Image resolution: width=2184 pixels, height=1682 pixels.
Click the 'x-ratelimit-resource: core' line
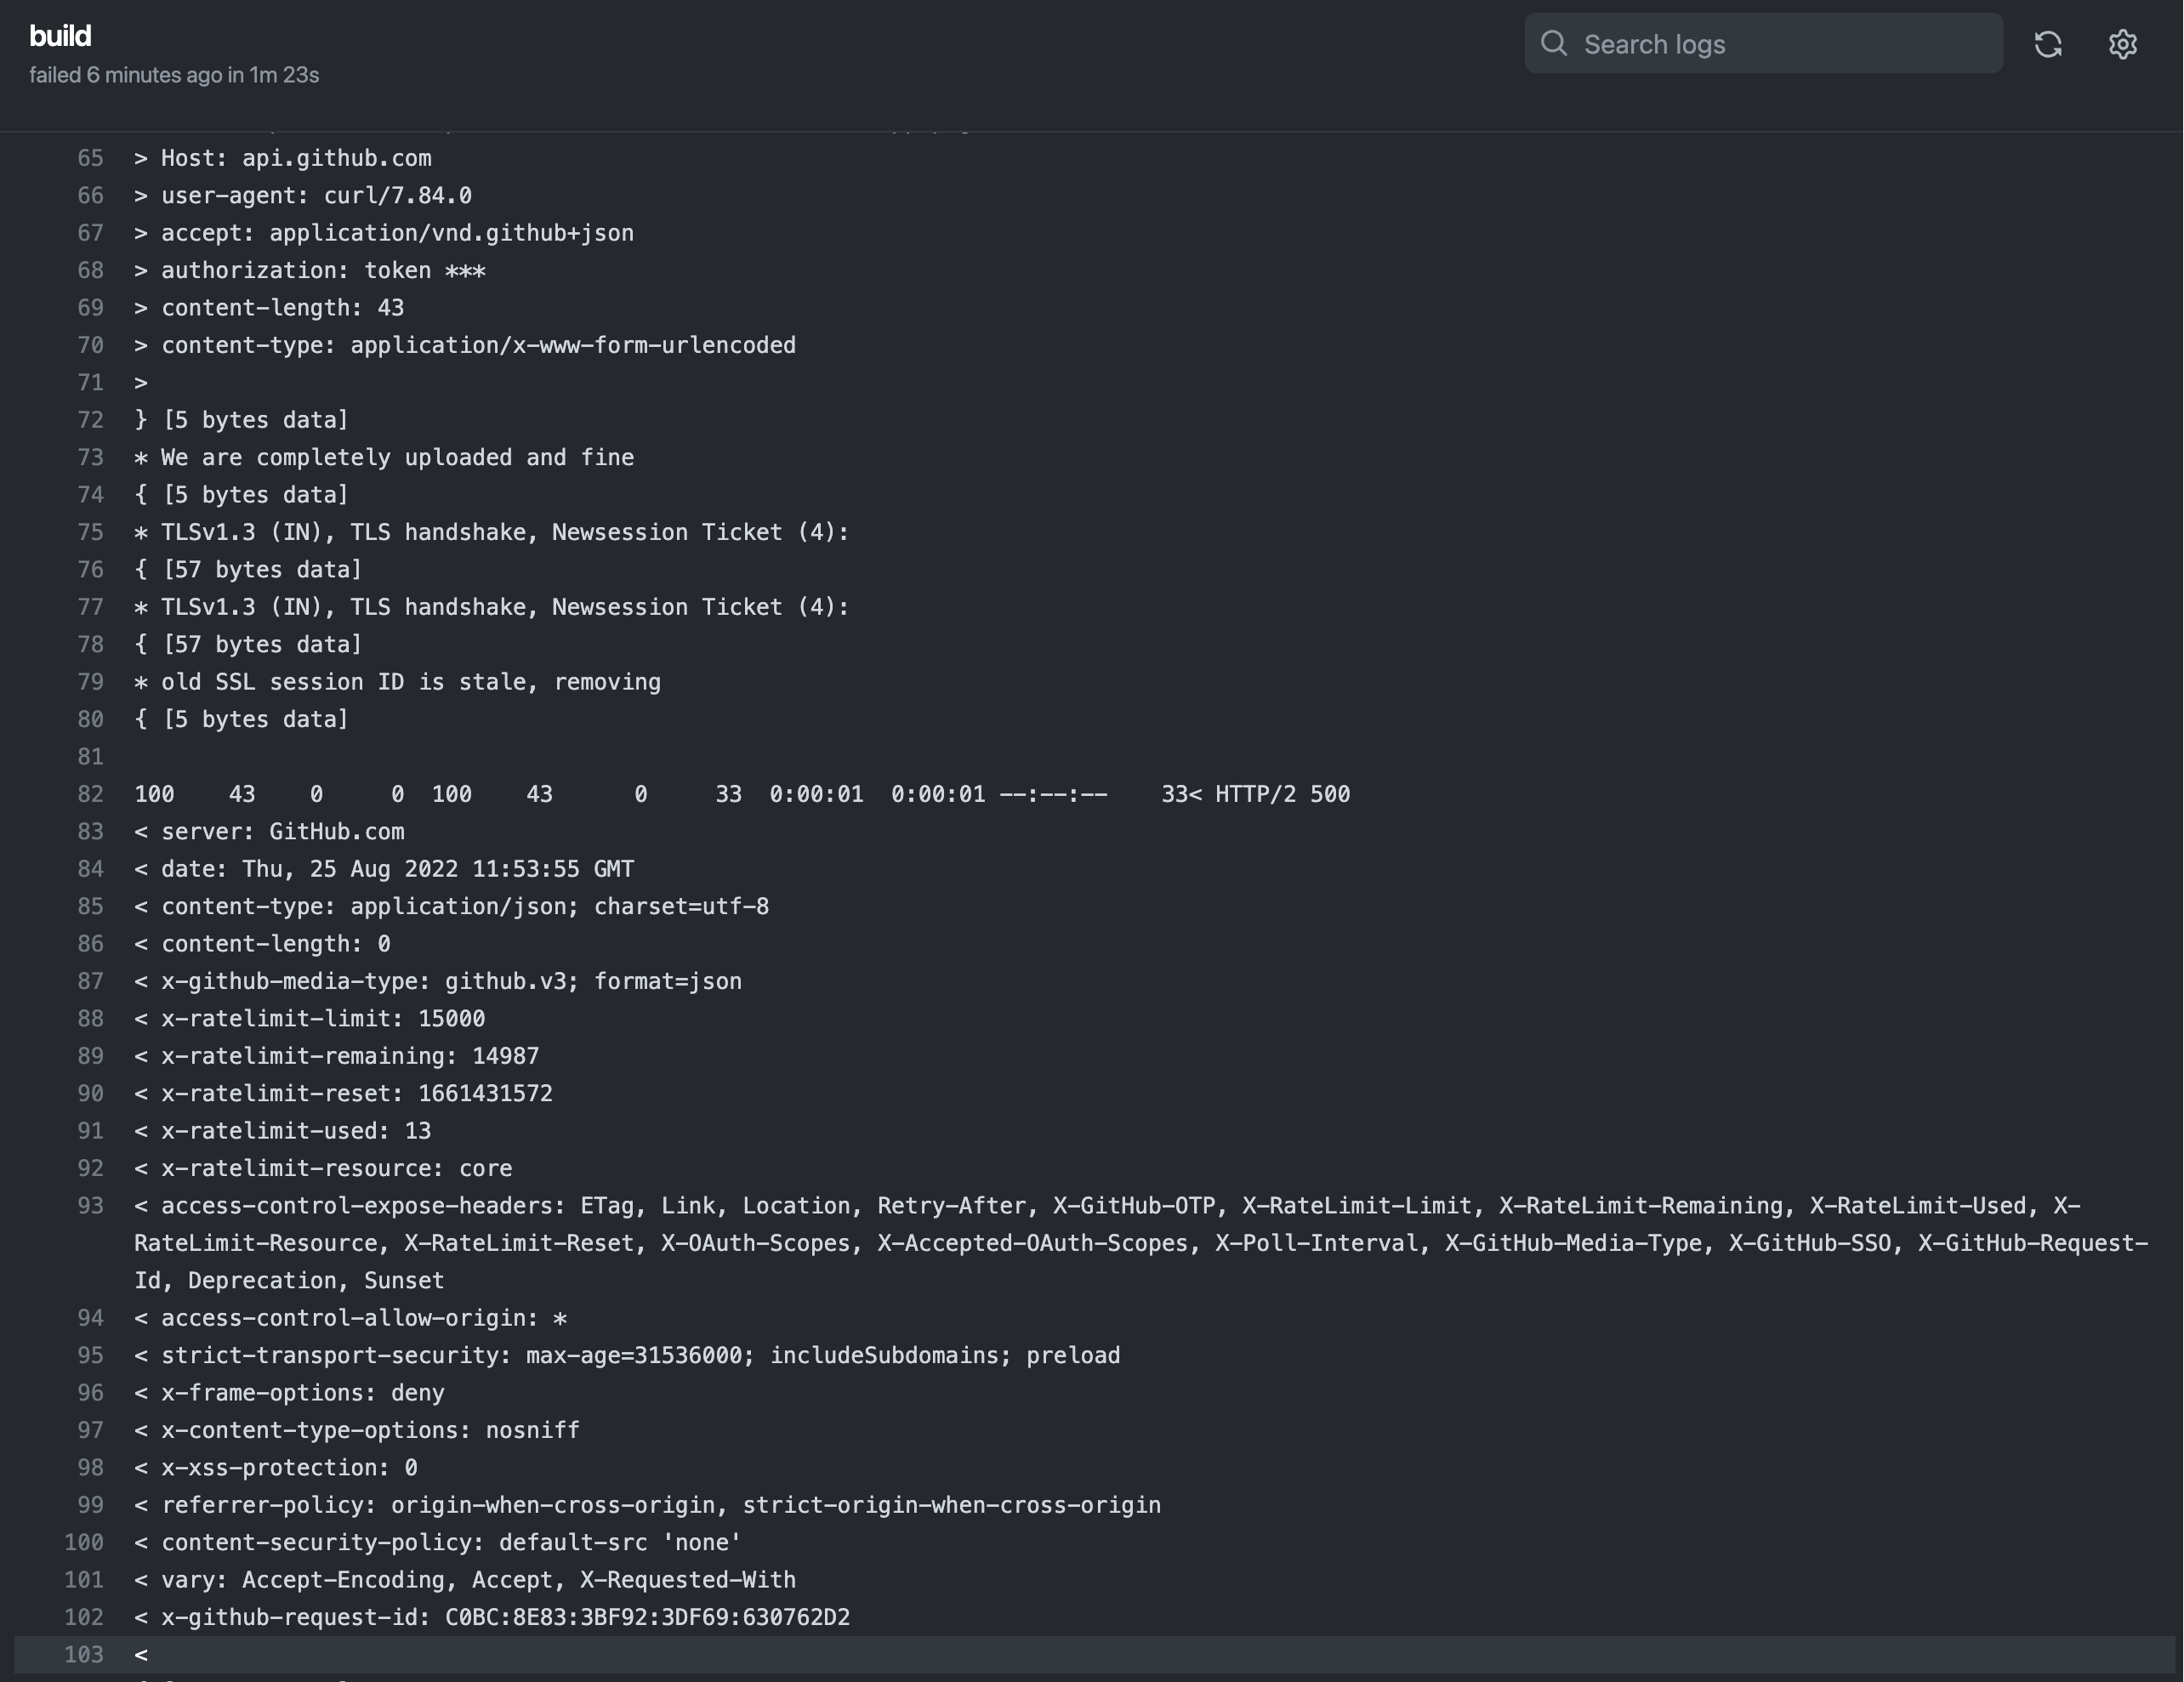pyautogui.click(x=323, y=1168)
